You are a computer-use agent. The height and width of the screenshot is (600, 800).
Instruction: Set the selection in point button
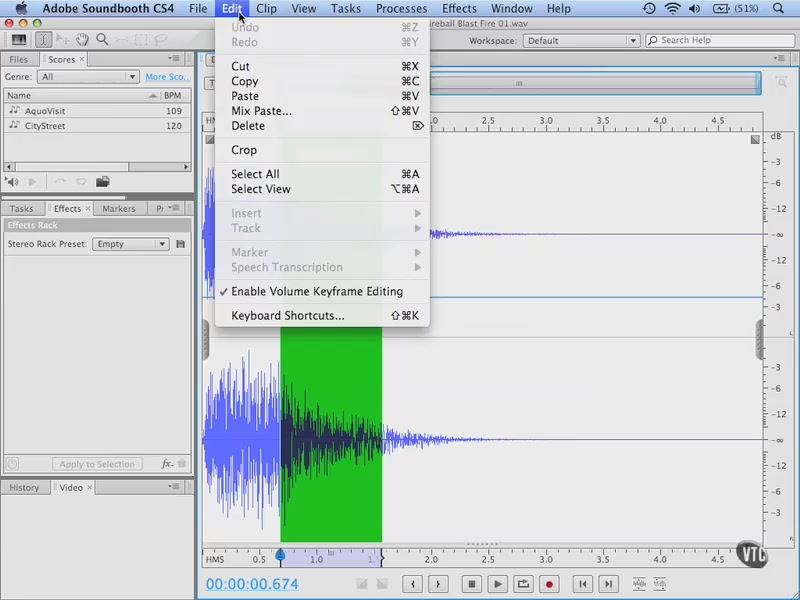412,584
